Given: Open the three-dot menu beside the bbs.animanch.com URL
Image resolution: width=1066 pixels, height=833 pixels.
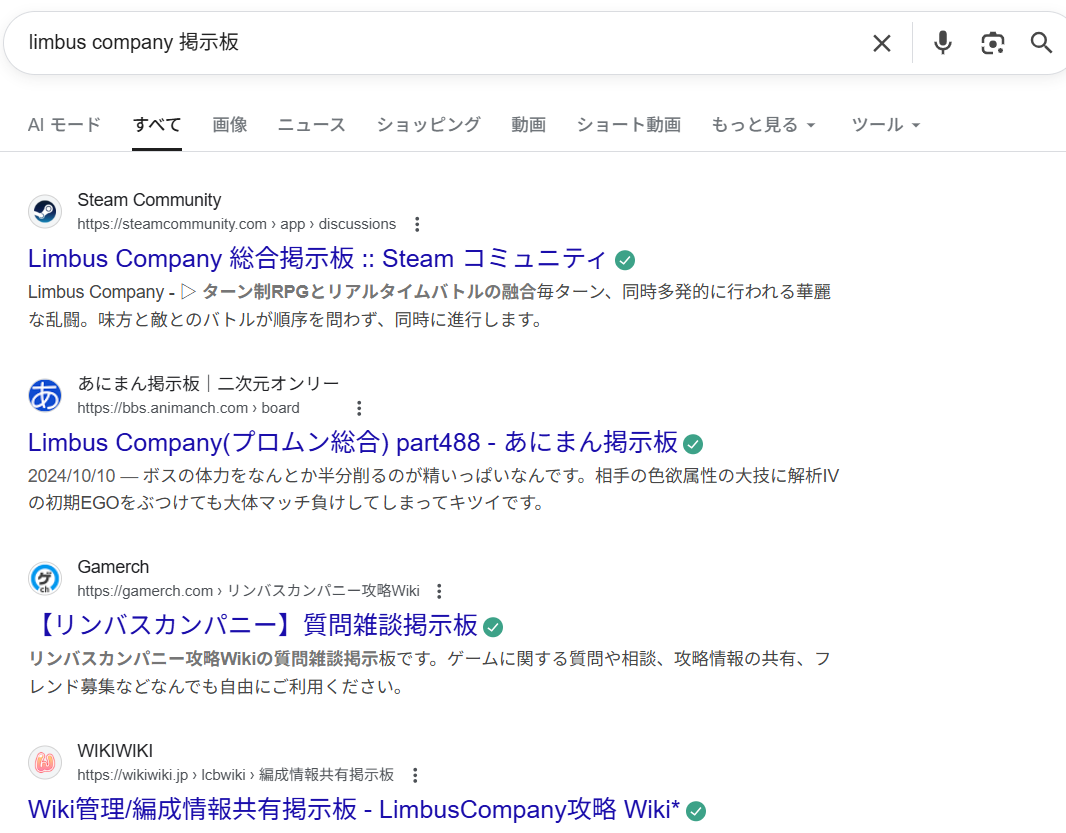Looking at the screenshot, I should (359, 408).
